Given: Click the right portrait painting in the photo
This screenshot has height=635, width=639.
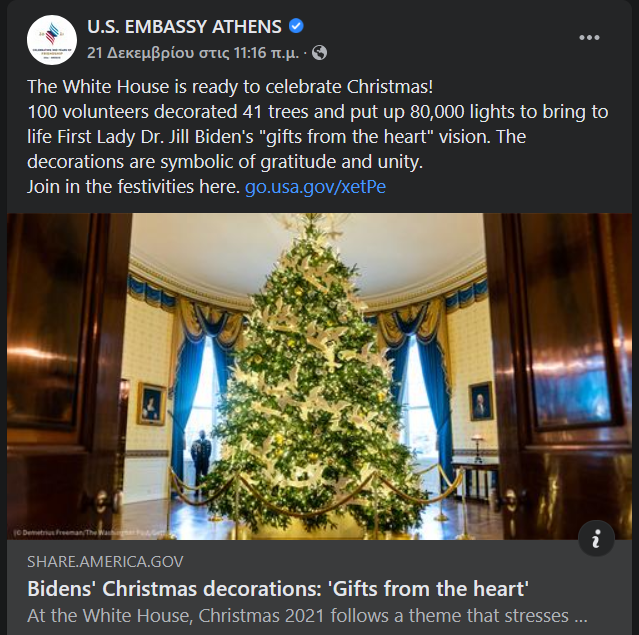Looking at the screenshot, I should click(x=481, y=401).
